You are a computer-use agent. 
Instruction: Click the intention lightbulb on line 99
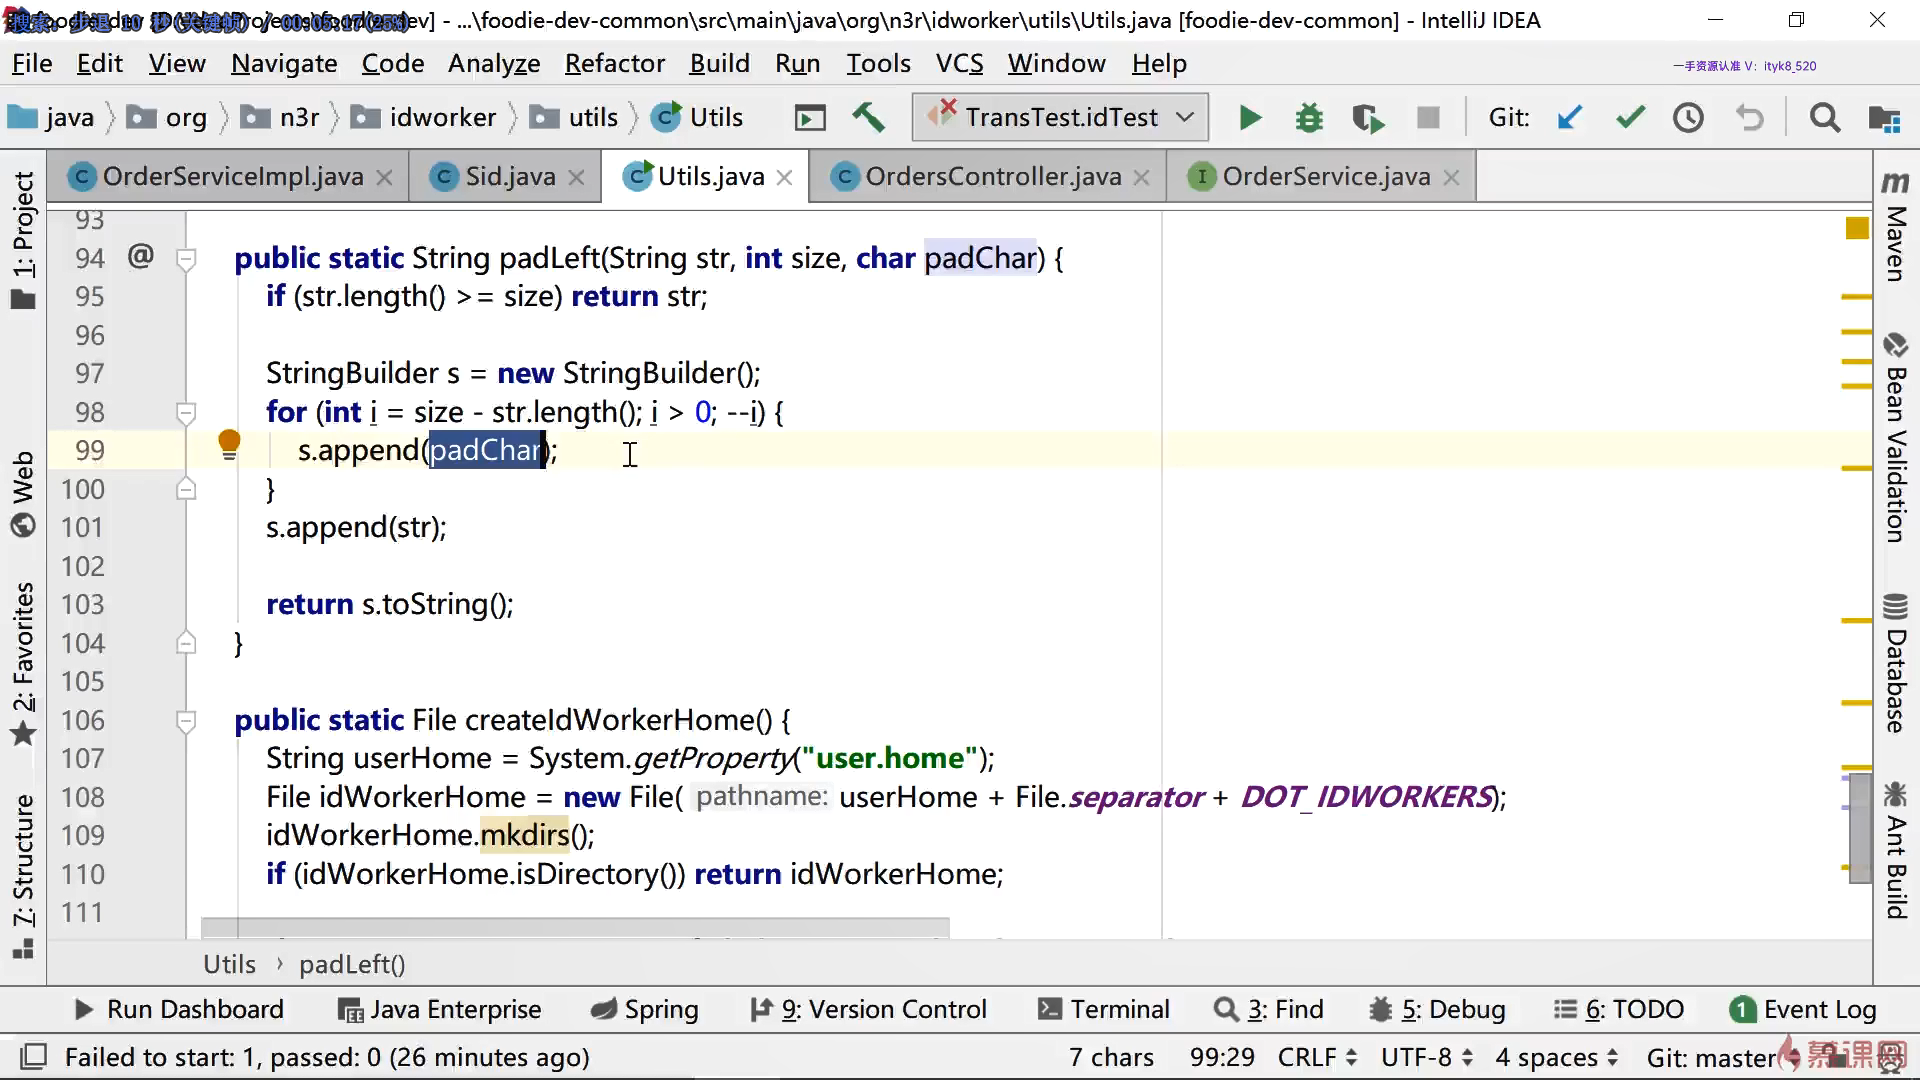(x=229, y=444)
